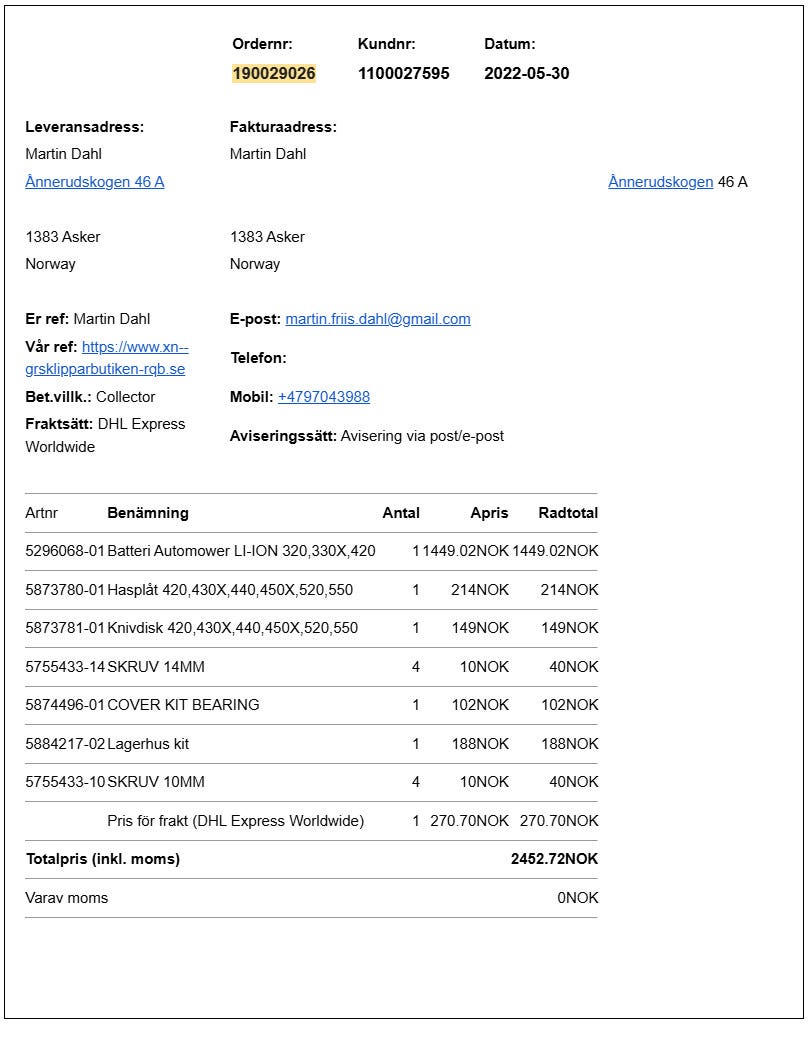
Task: Click the Pris för frakt row label
Action: tap(235, 820)
